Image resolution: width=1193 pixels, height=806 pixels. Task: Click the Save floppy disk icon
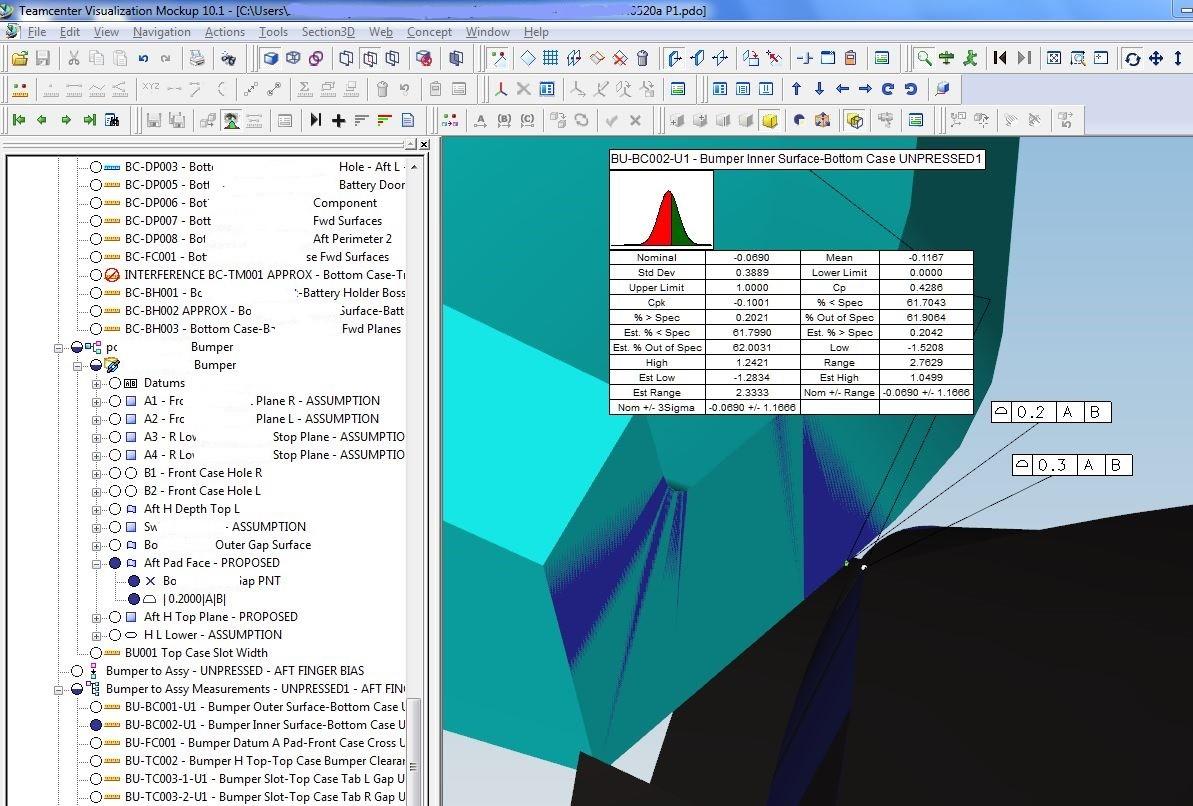tap(43, 58)
